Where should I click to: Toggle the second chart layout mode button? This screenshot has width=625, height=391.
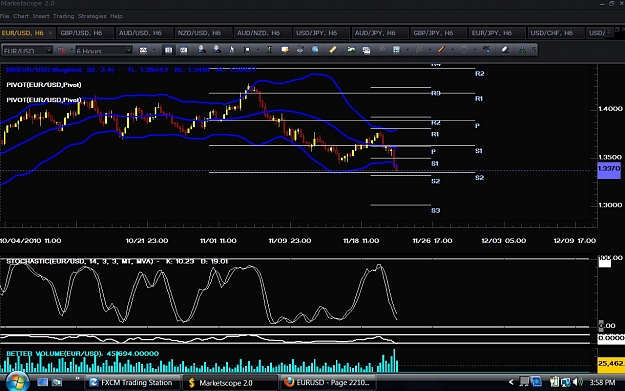(183, 50)
